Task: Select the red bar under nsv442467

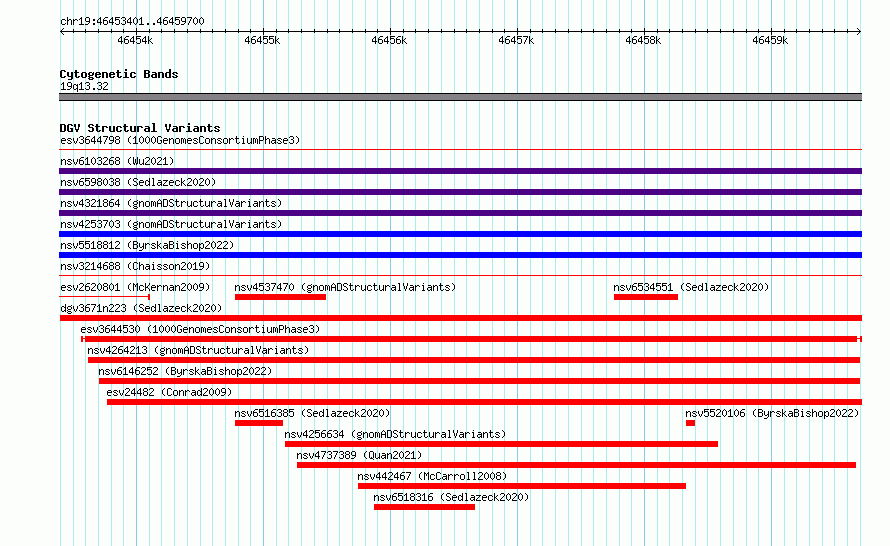Action: [522, 486]
